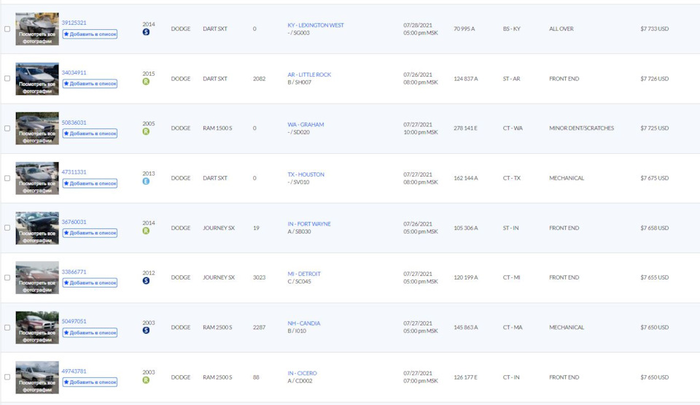Enable the checkbox for lot 49743781
Image resolution: width=700 pixels, height=405 pixels.
click(x=7, y=377)
